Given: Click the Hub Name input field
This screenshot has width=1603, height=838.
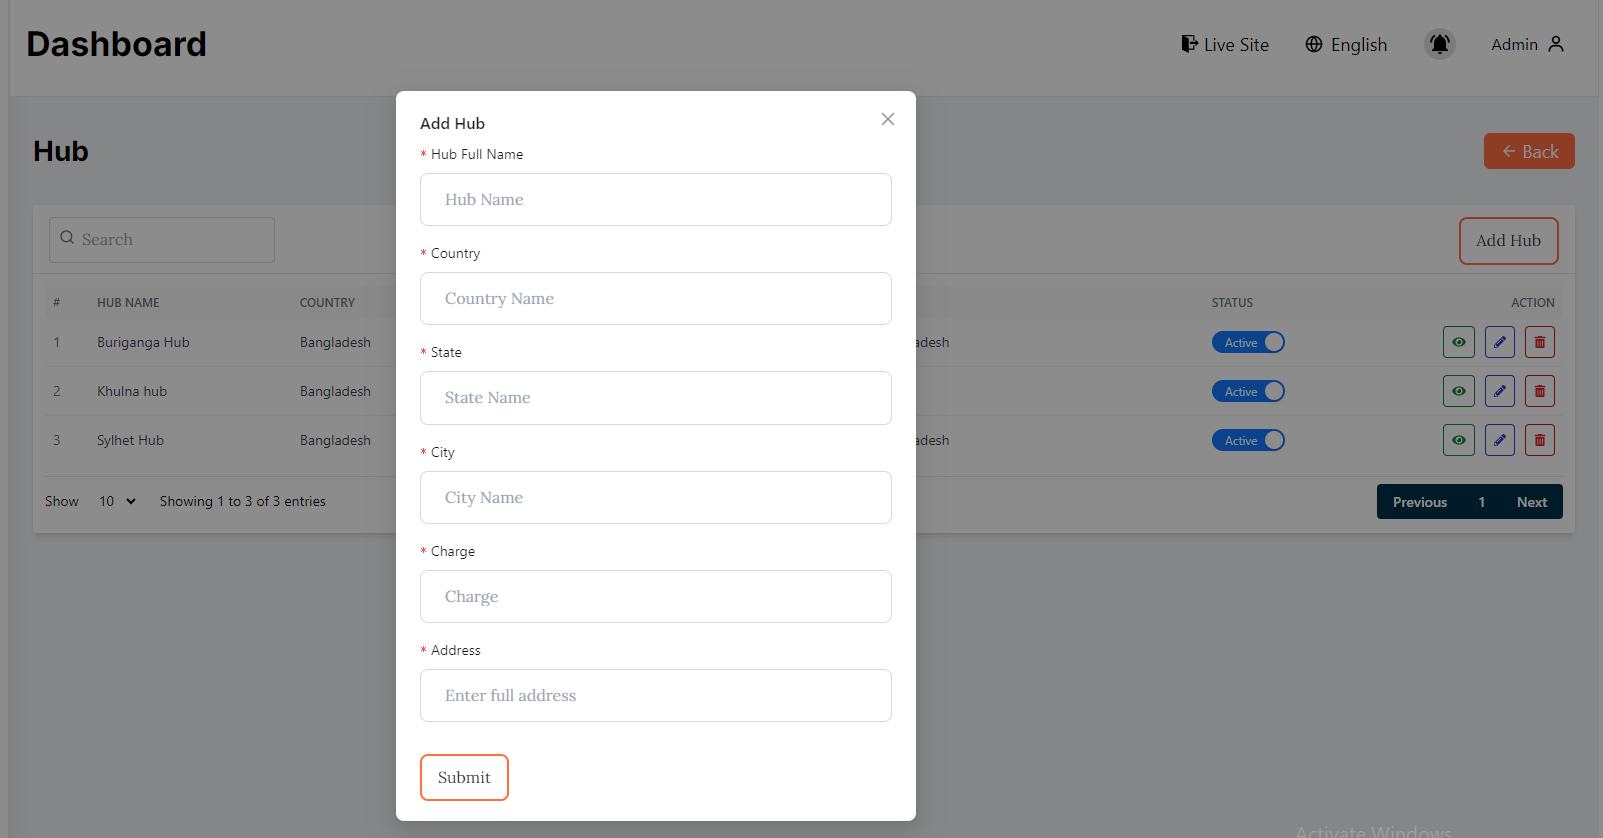Looking at the screenshot, I should 655,200.
